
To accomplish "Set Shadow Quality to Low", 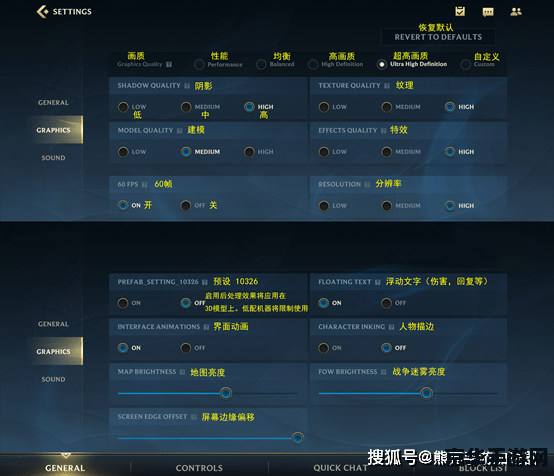I will (123, 107).
